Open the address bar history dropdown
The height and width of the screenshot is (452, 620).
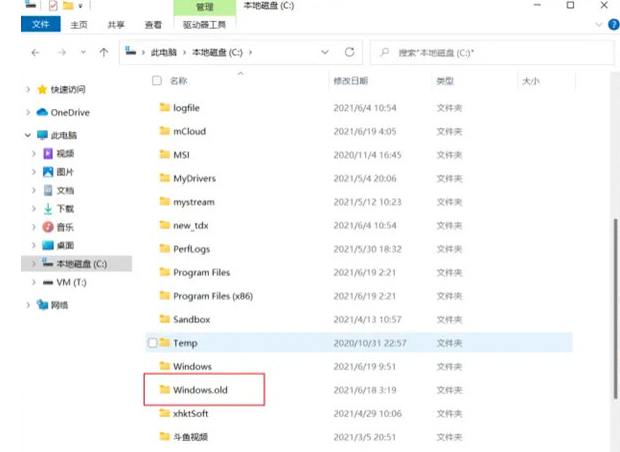pyautogui.click(x=325, y=52)
